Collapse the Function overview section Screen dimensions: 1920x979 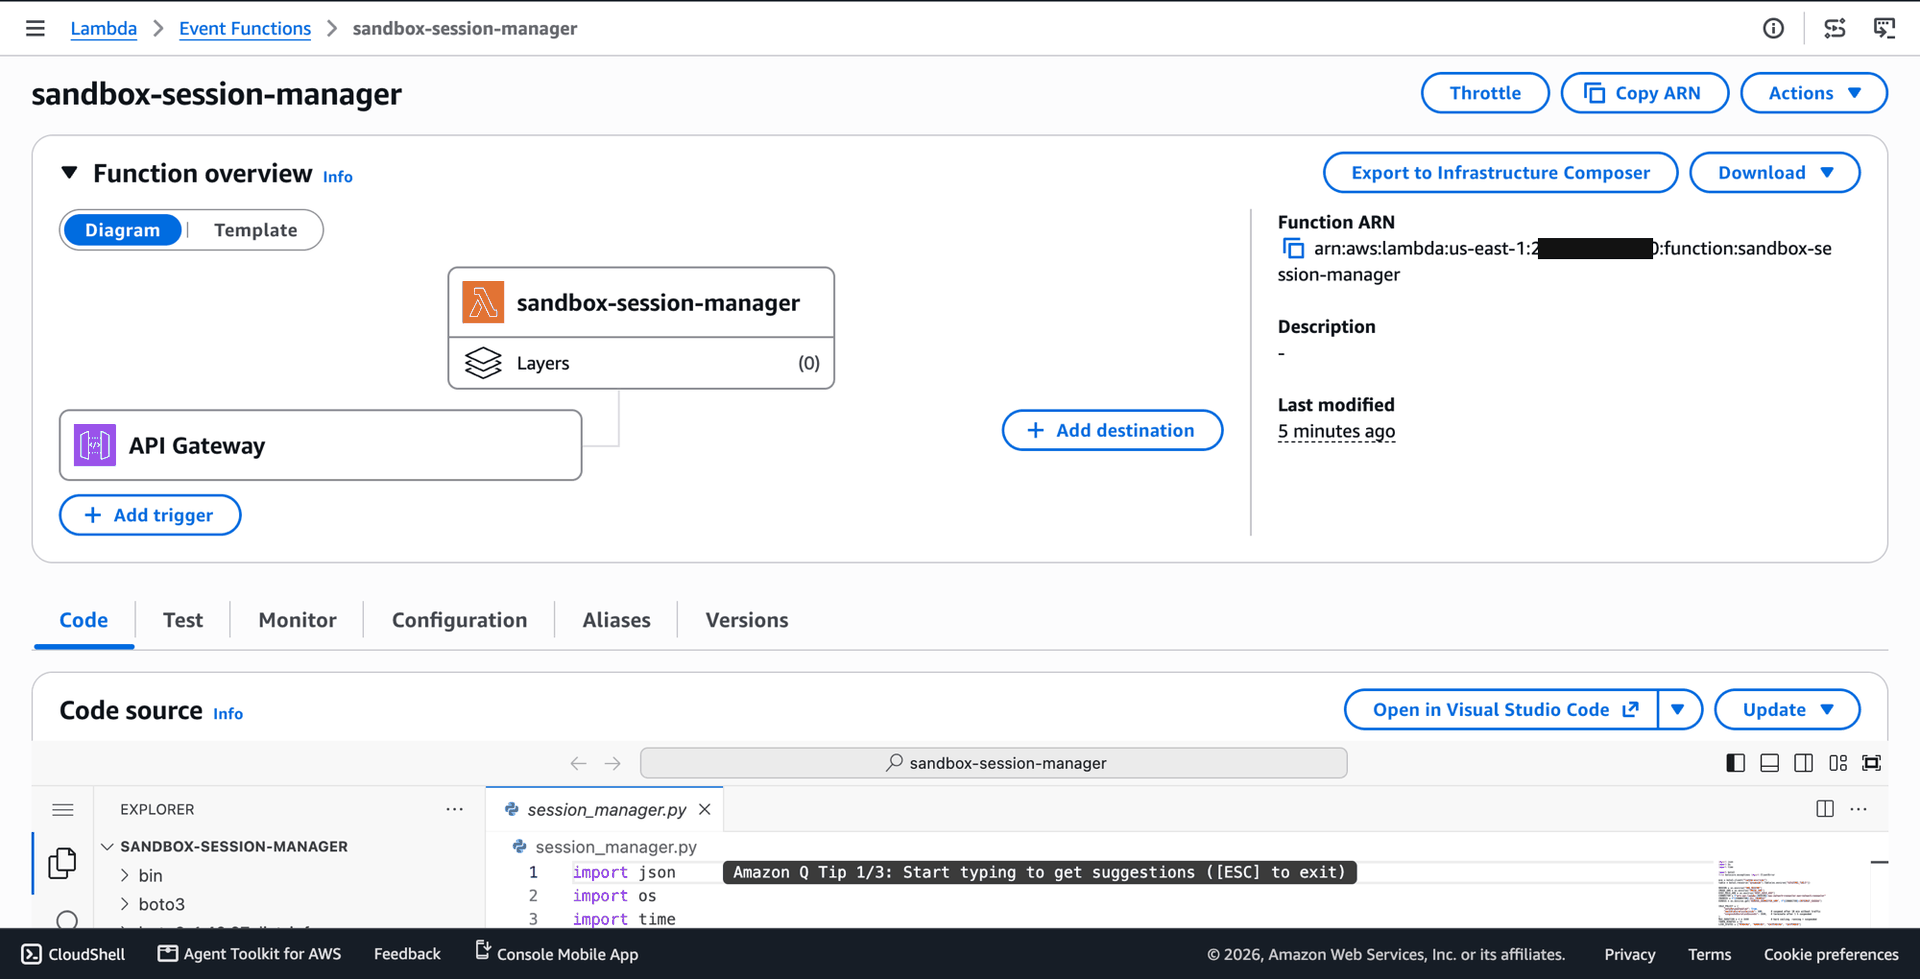tap(69, 173)
